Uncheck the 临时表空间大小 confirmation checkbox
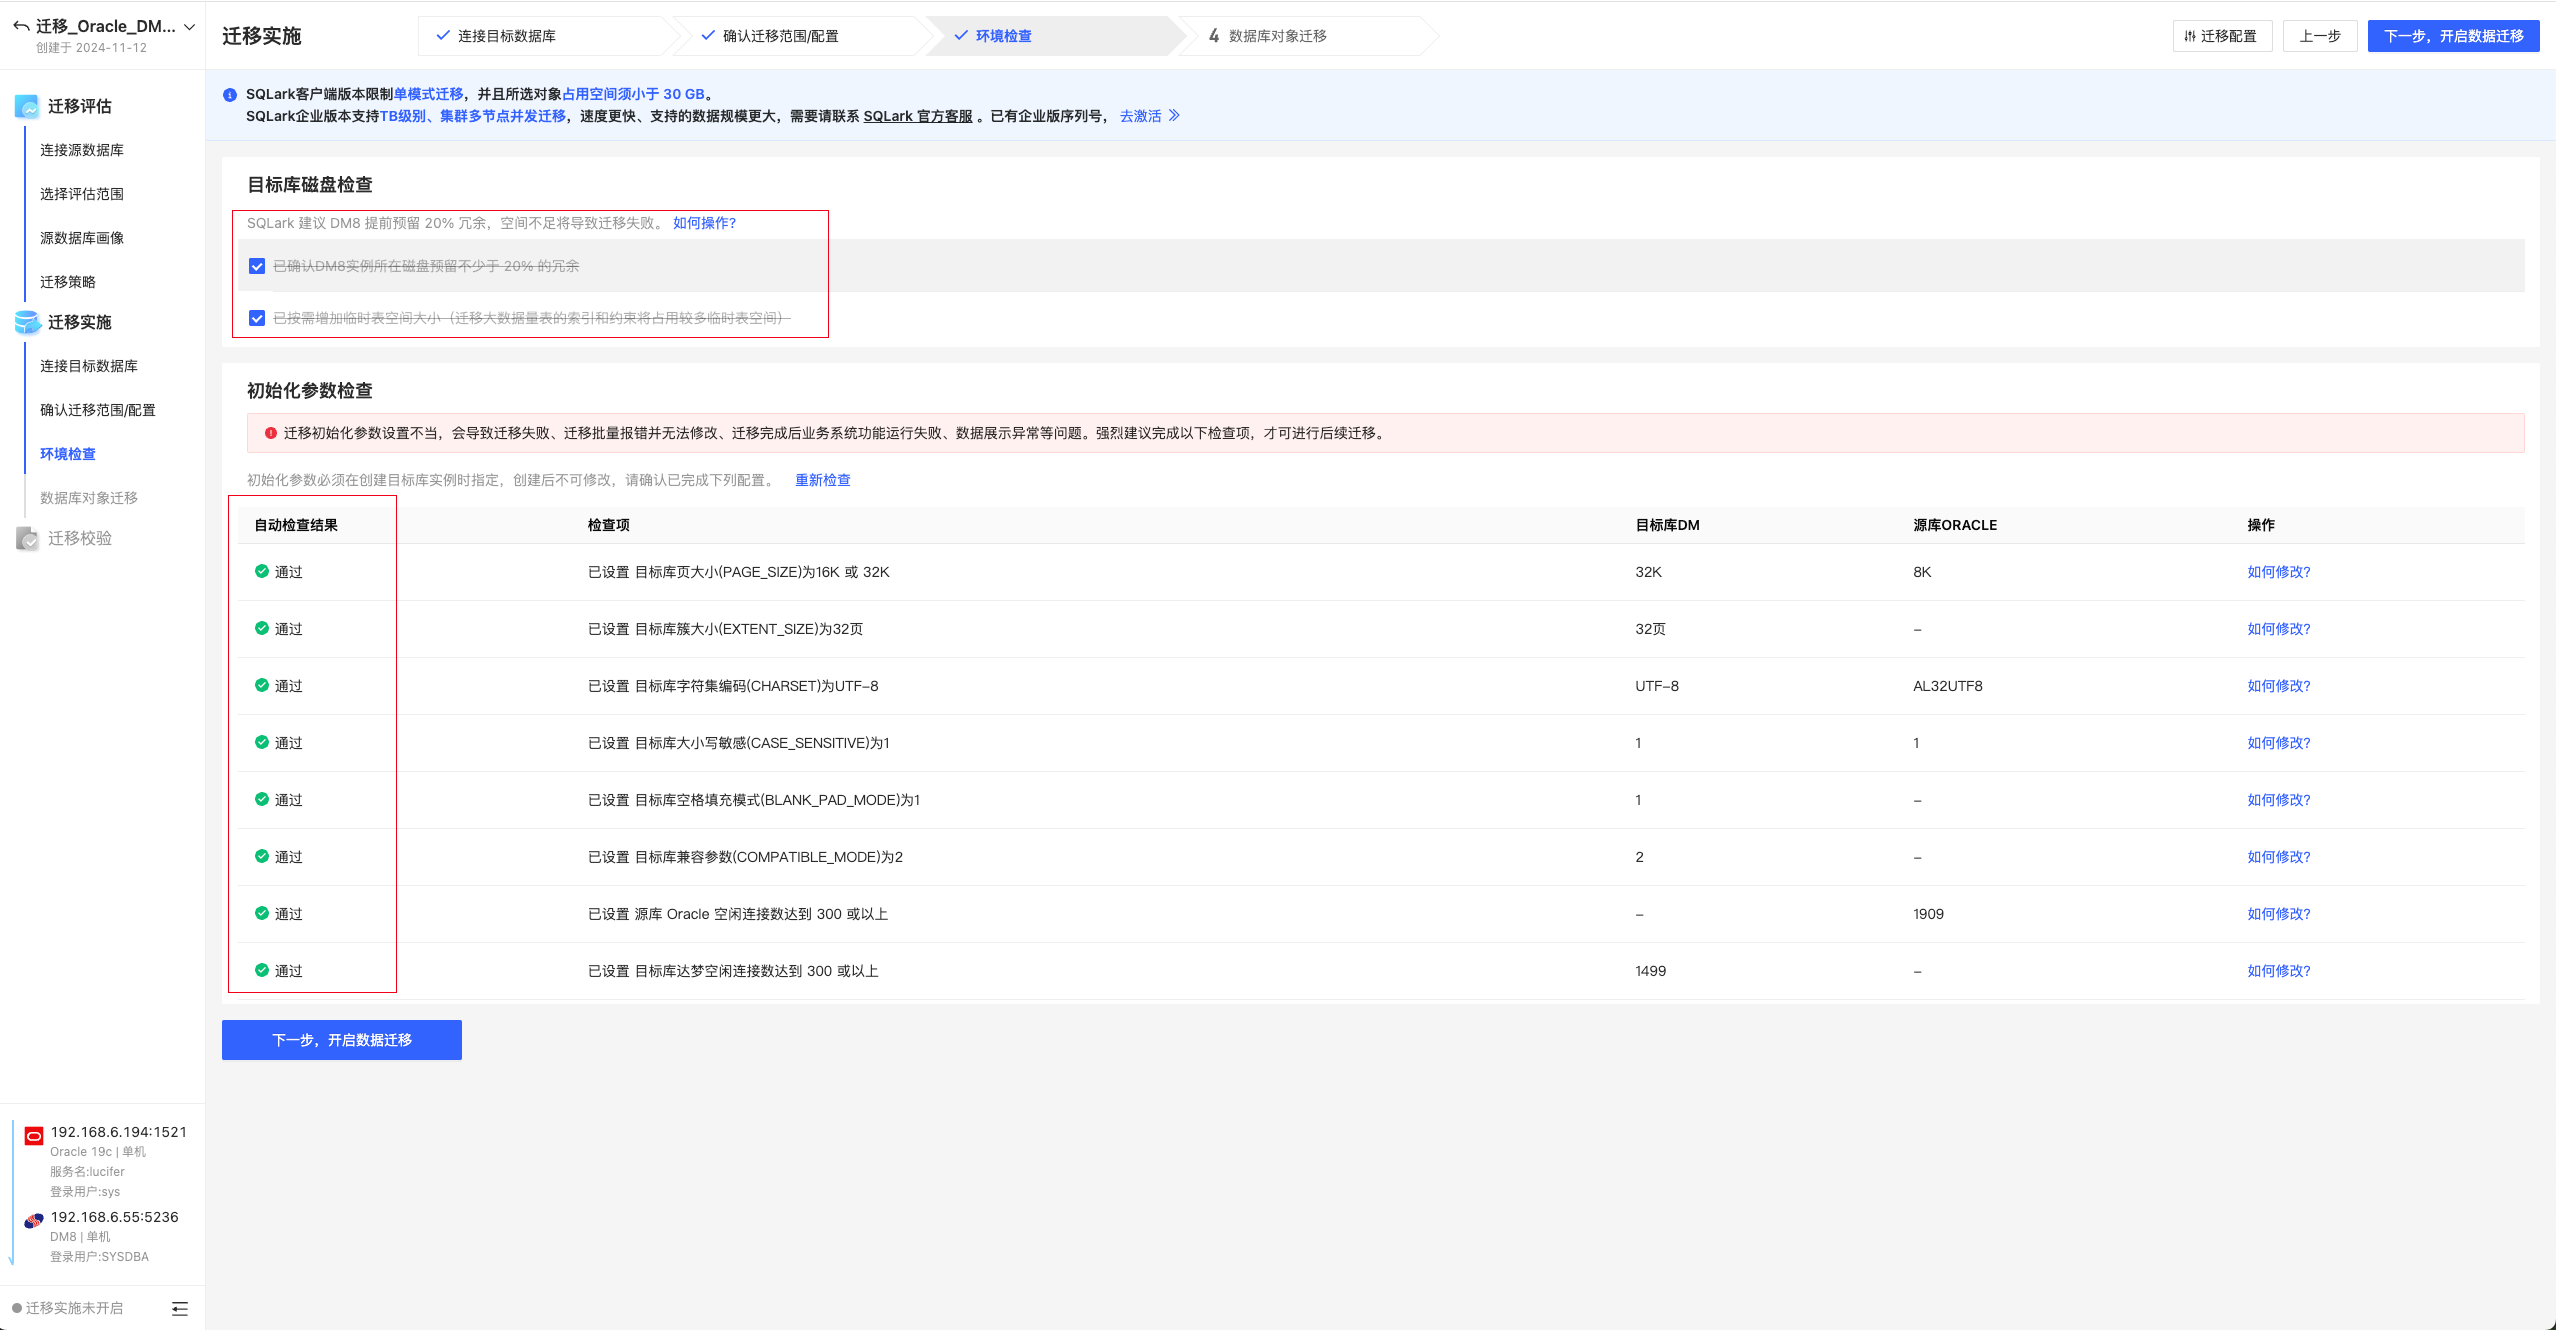 (257, 318)
